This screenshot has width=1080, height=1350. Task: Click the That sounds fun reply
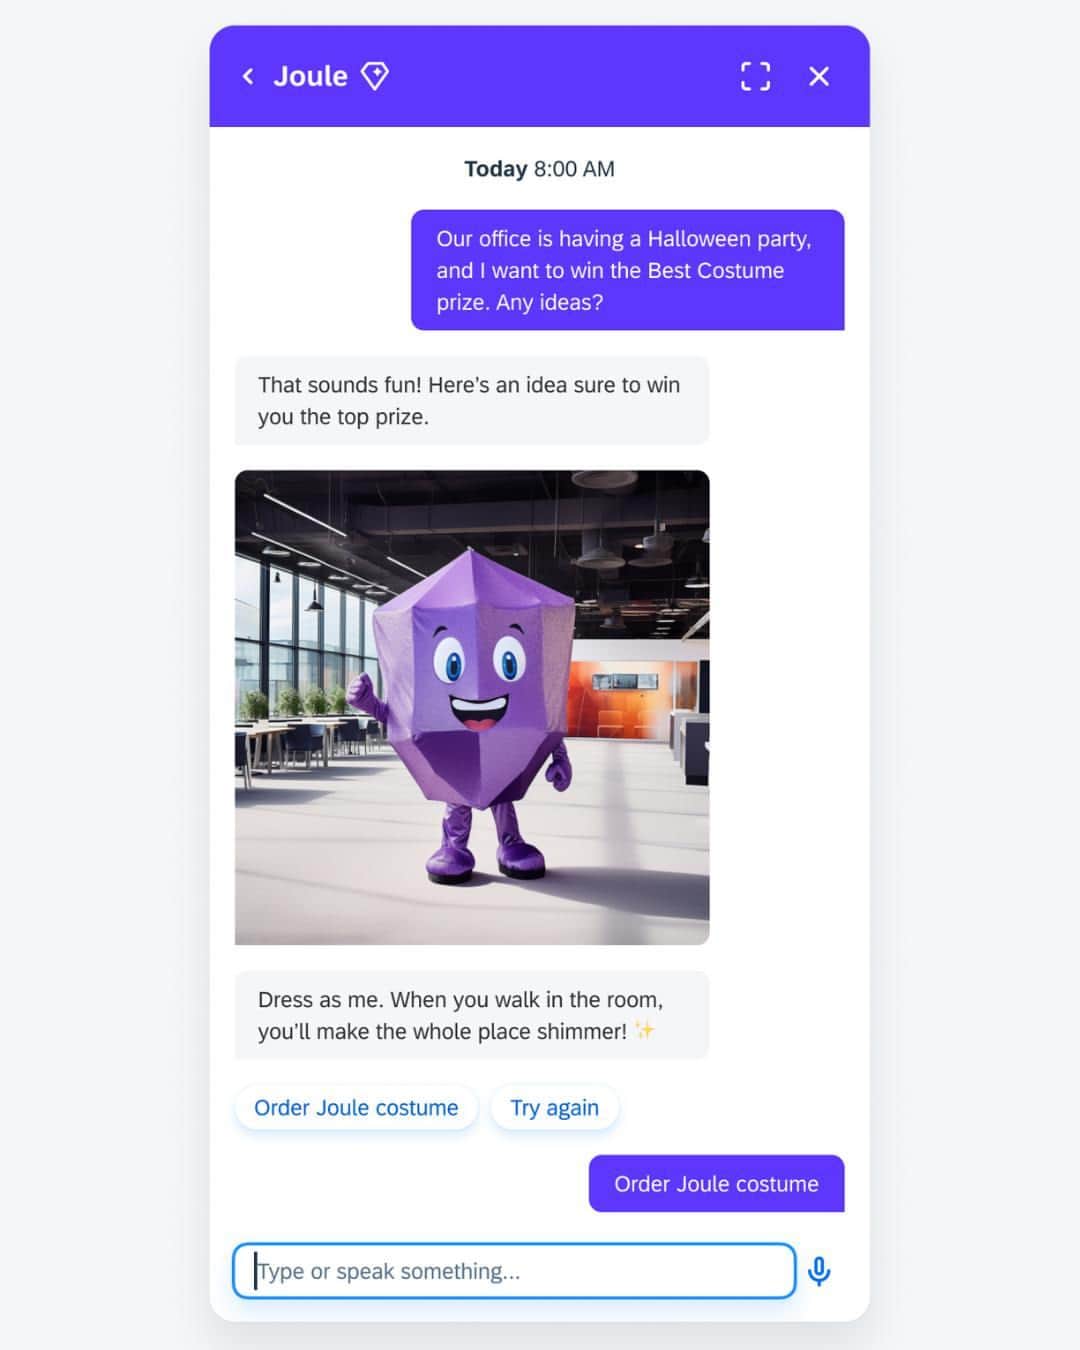click(x=472, y=401)
